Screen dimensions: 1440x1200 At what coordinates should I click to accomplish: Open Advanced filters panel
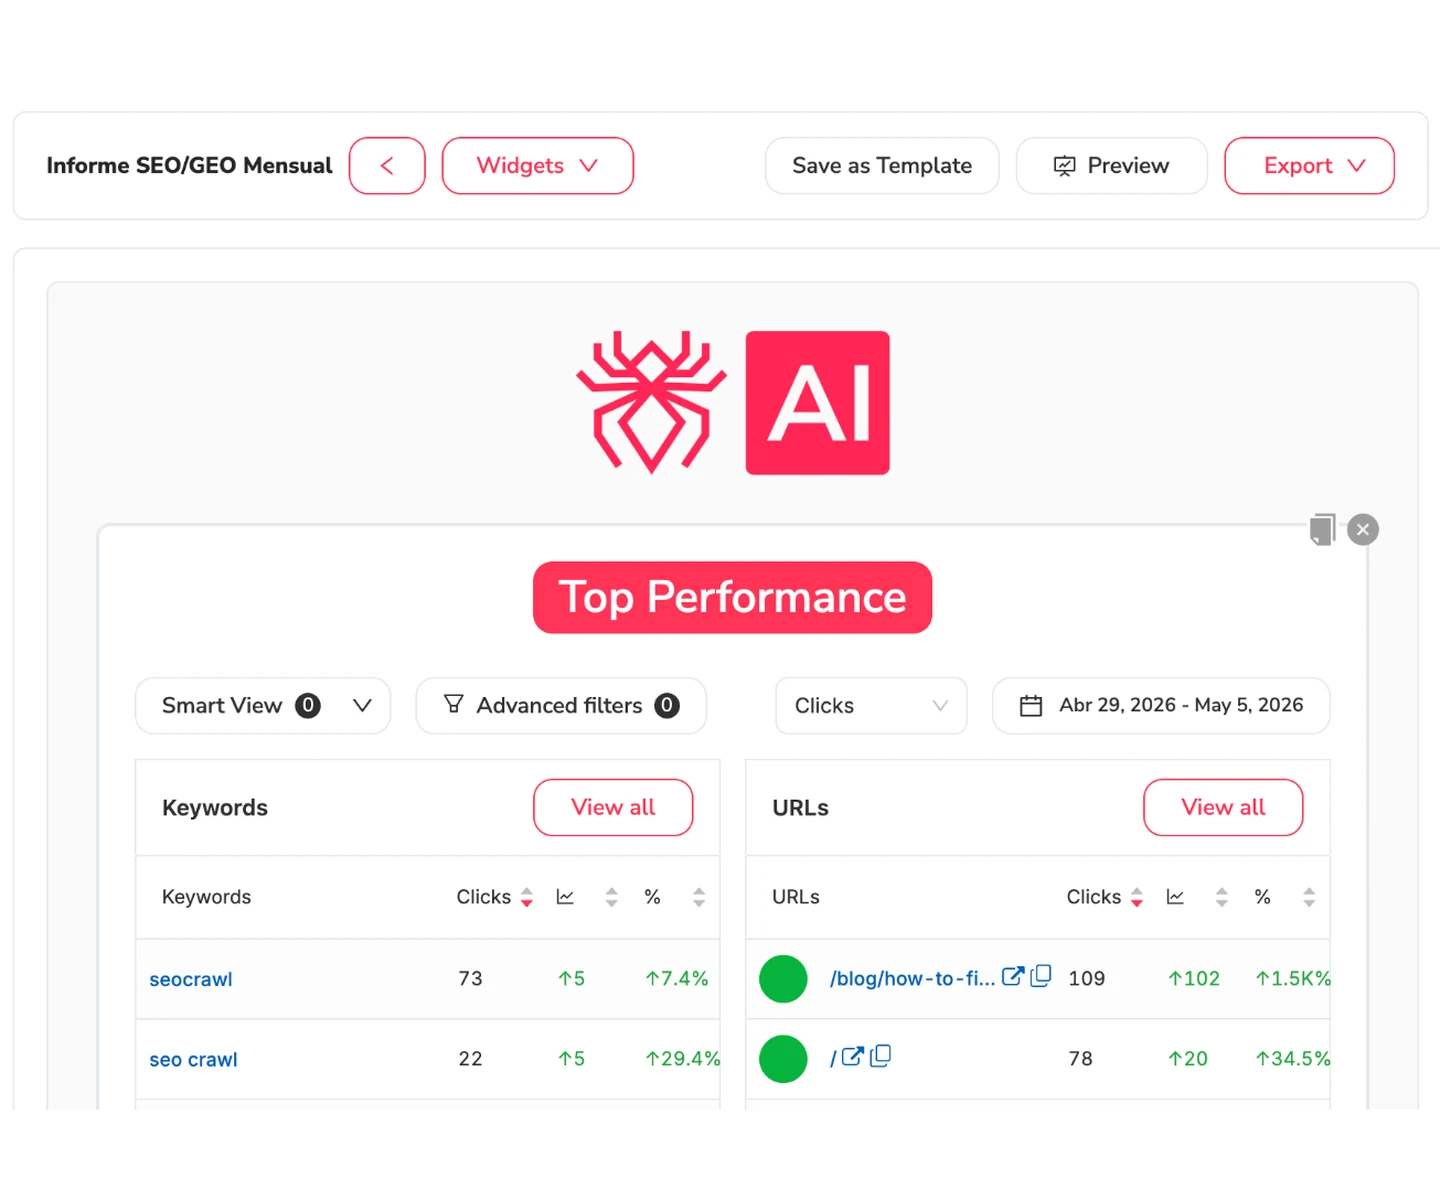tap(561, 706)
